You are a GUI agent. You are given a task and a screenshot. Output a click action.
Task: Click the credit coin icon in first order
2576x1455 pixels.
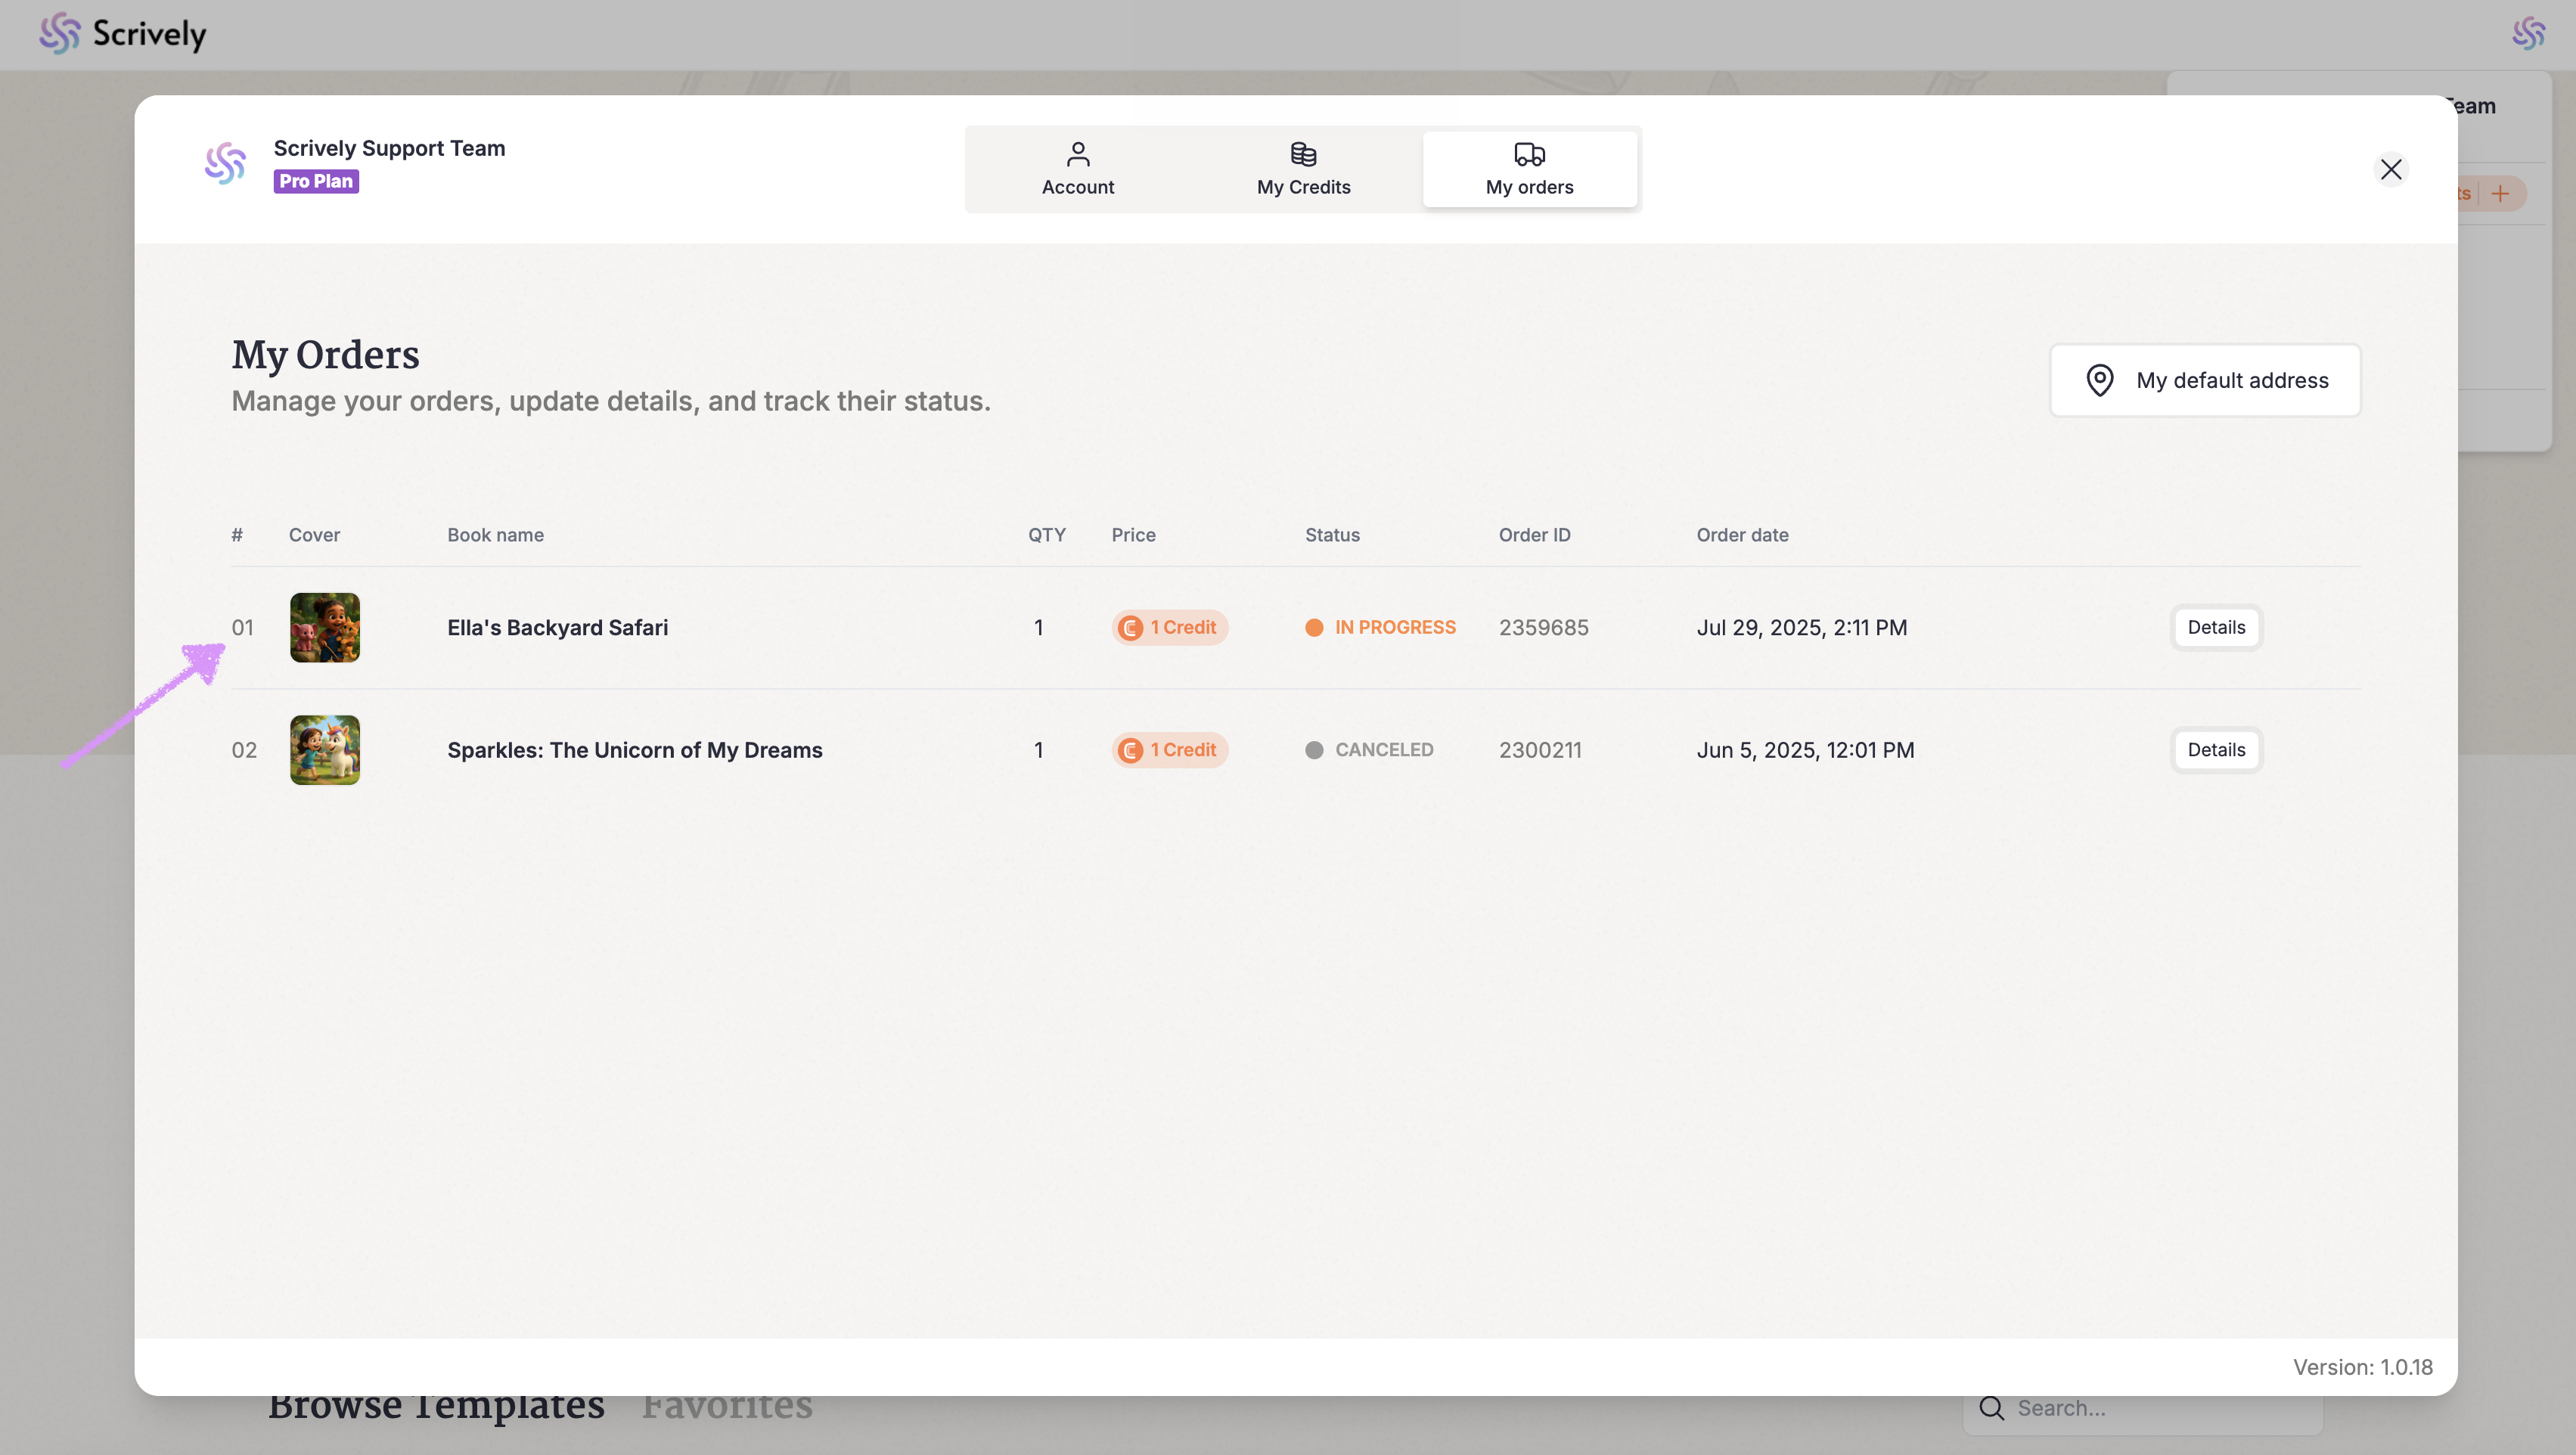1131,628
